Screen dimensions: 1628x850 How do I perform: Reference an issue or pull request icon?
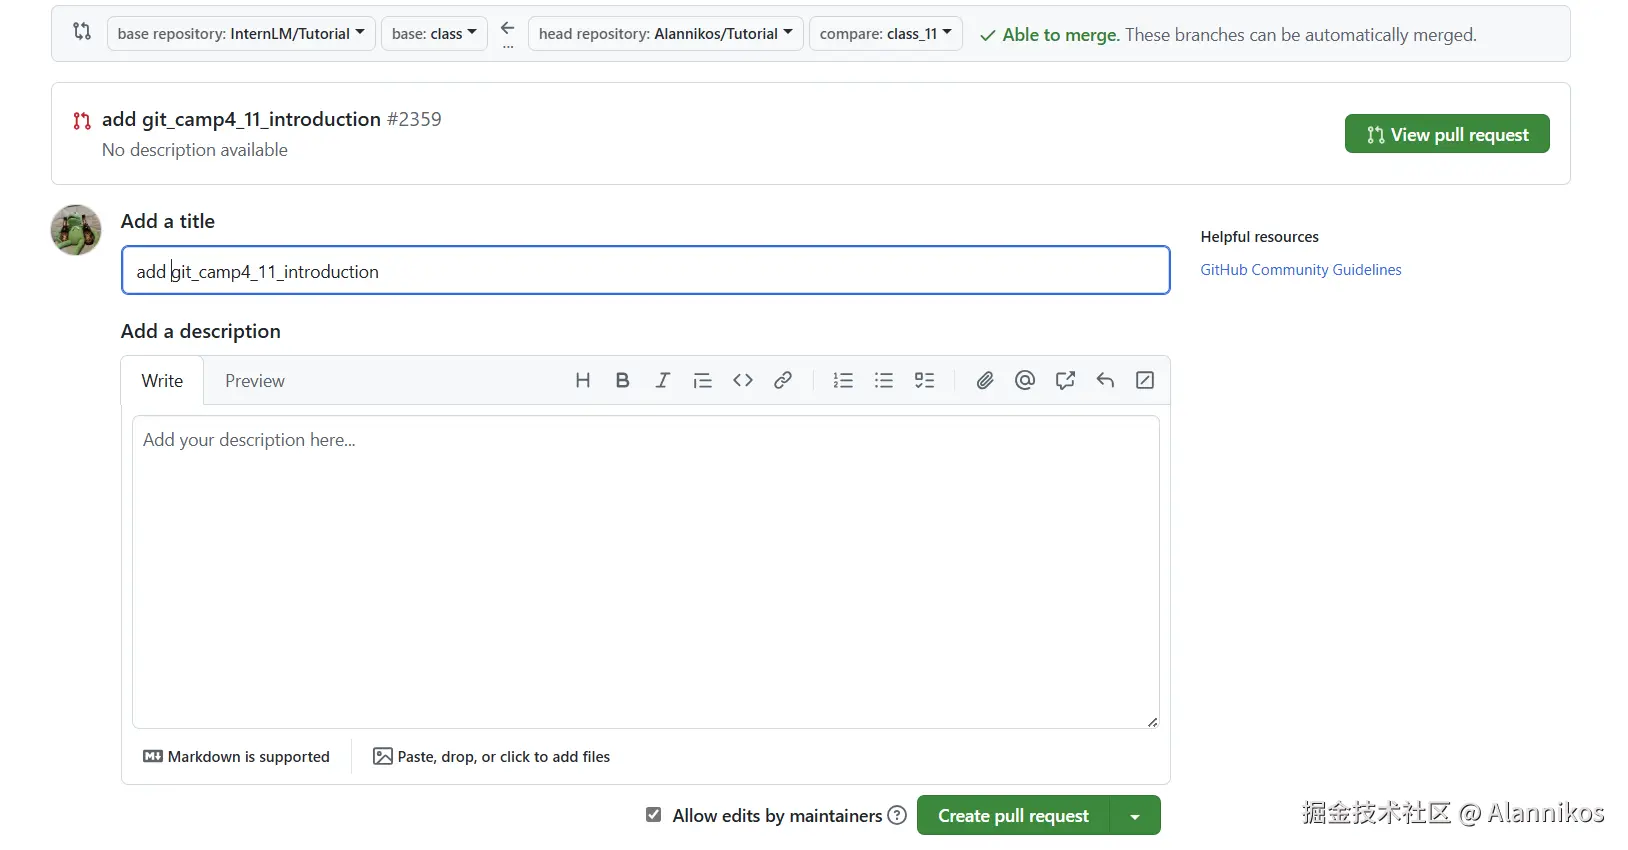tap(1065, 380)
